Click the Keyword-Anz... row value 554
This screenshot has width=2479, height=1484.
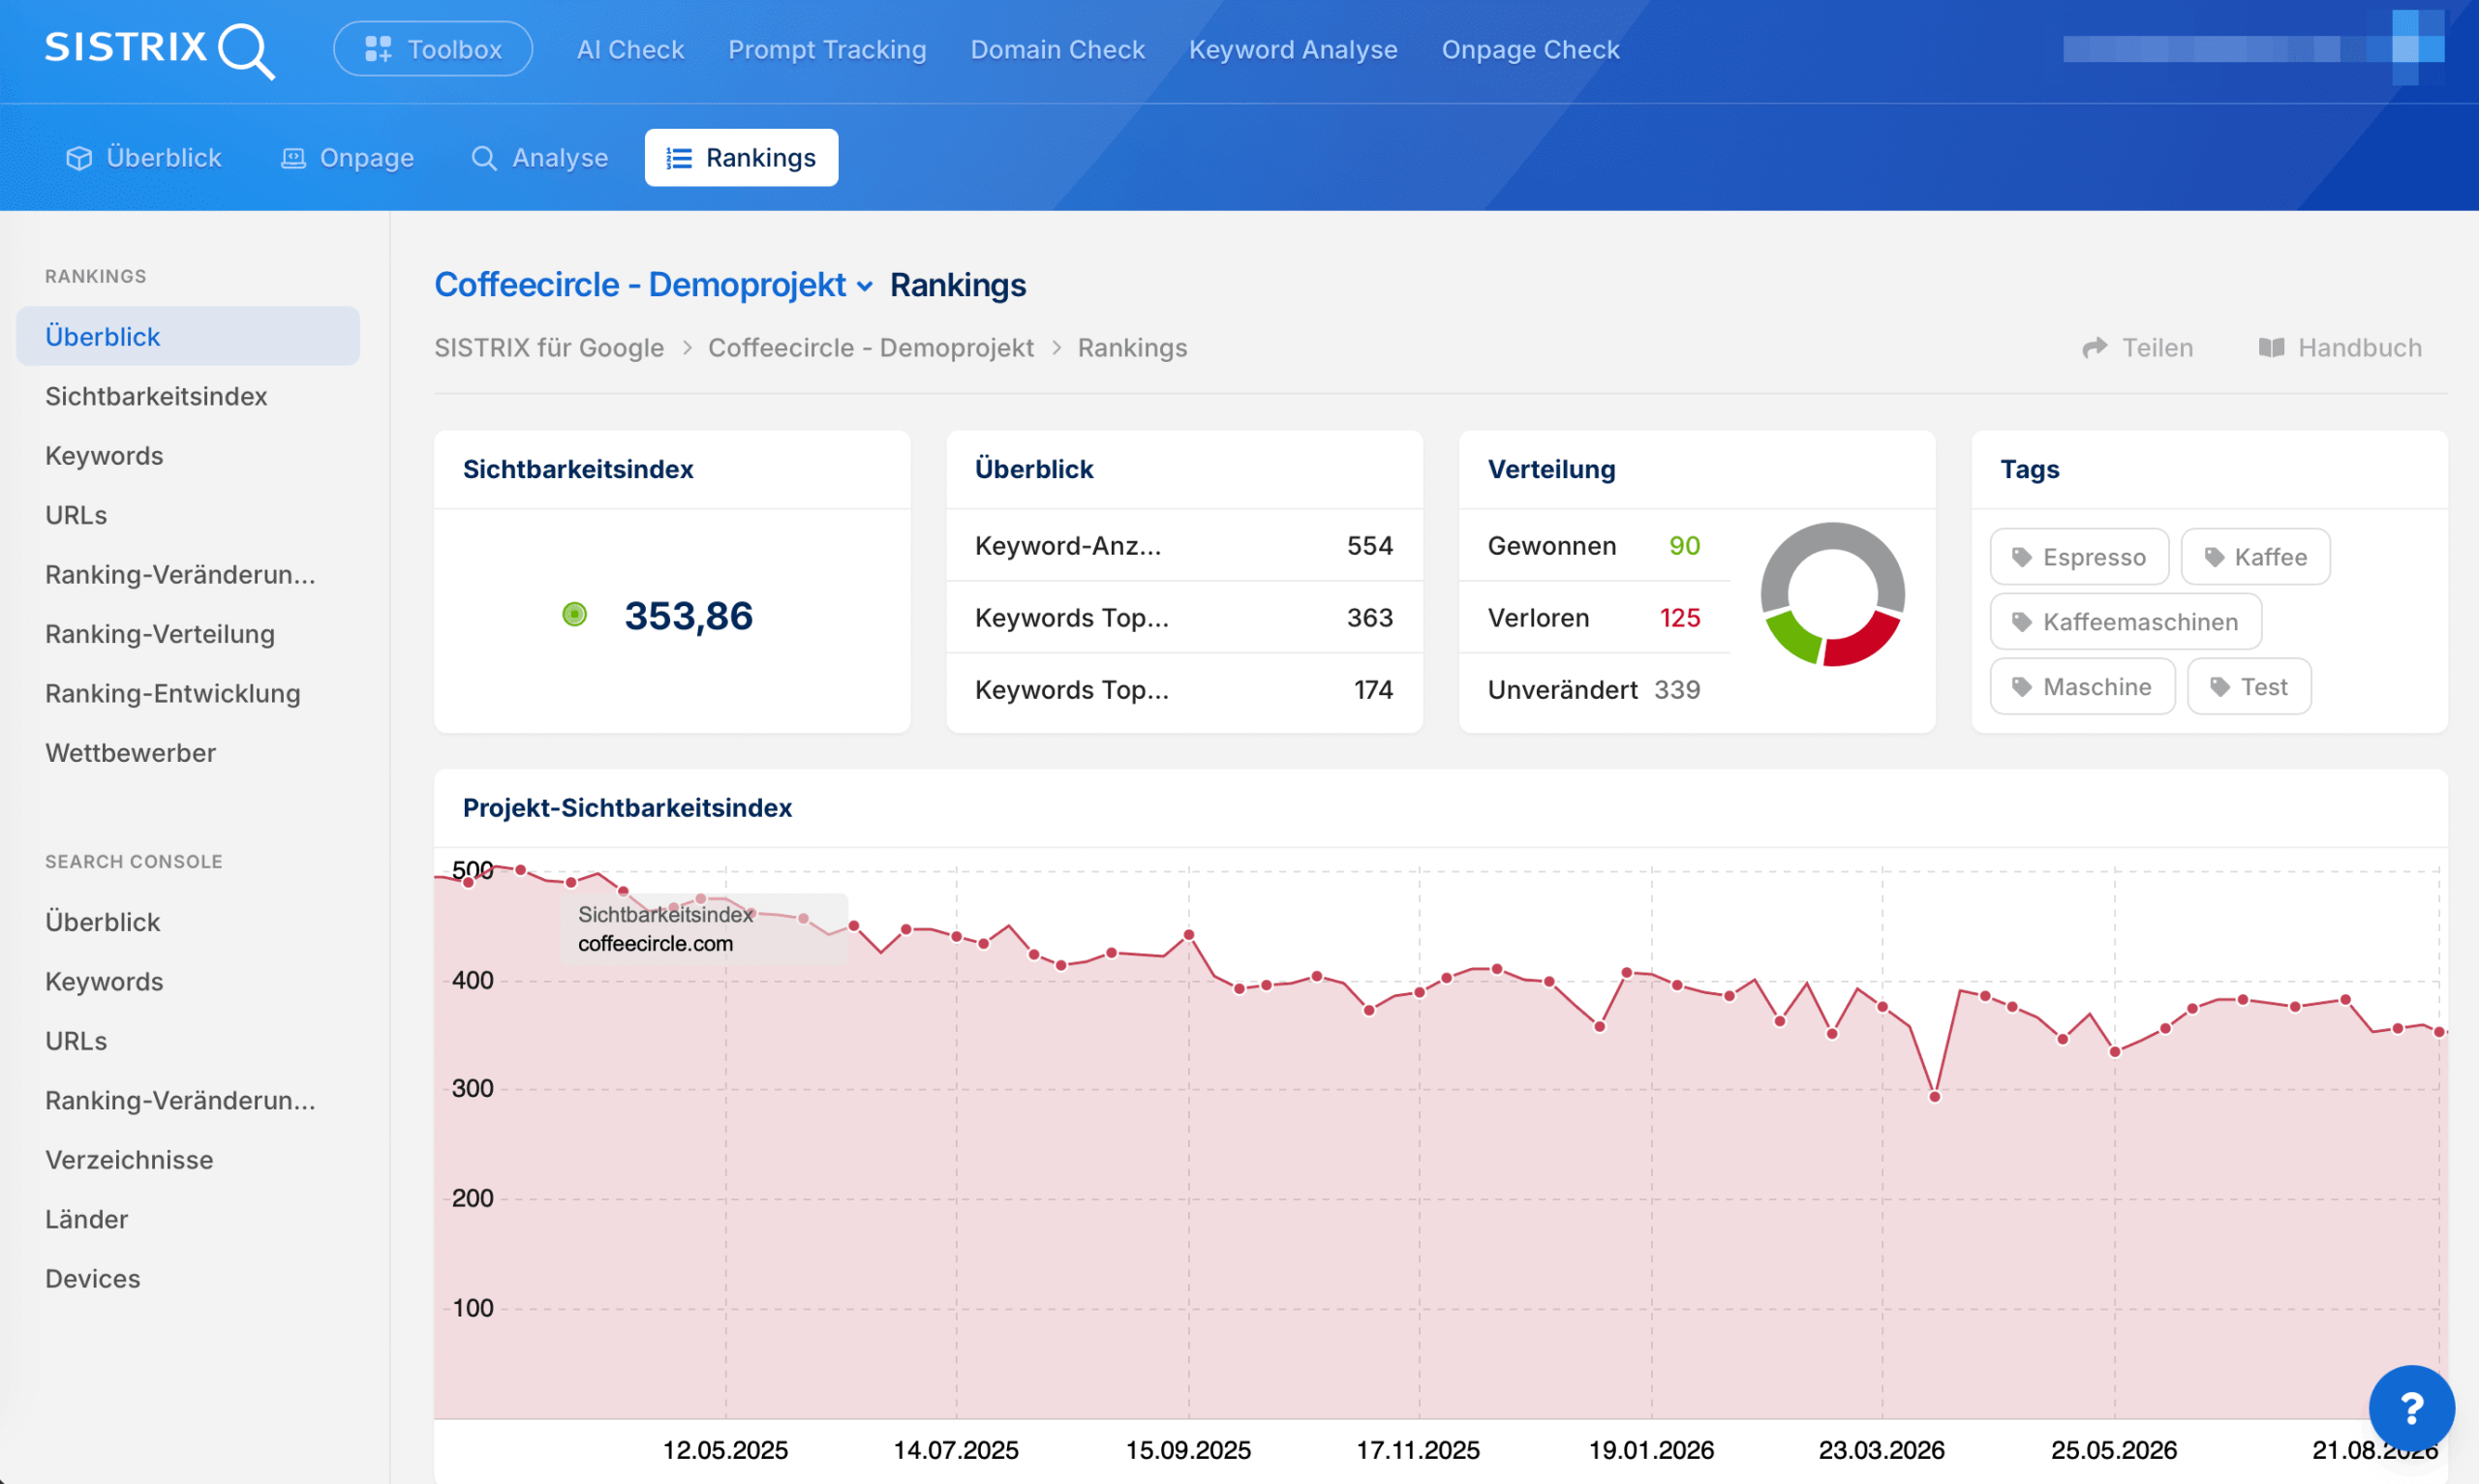point(1369,546)
